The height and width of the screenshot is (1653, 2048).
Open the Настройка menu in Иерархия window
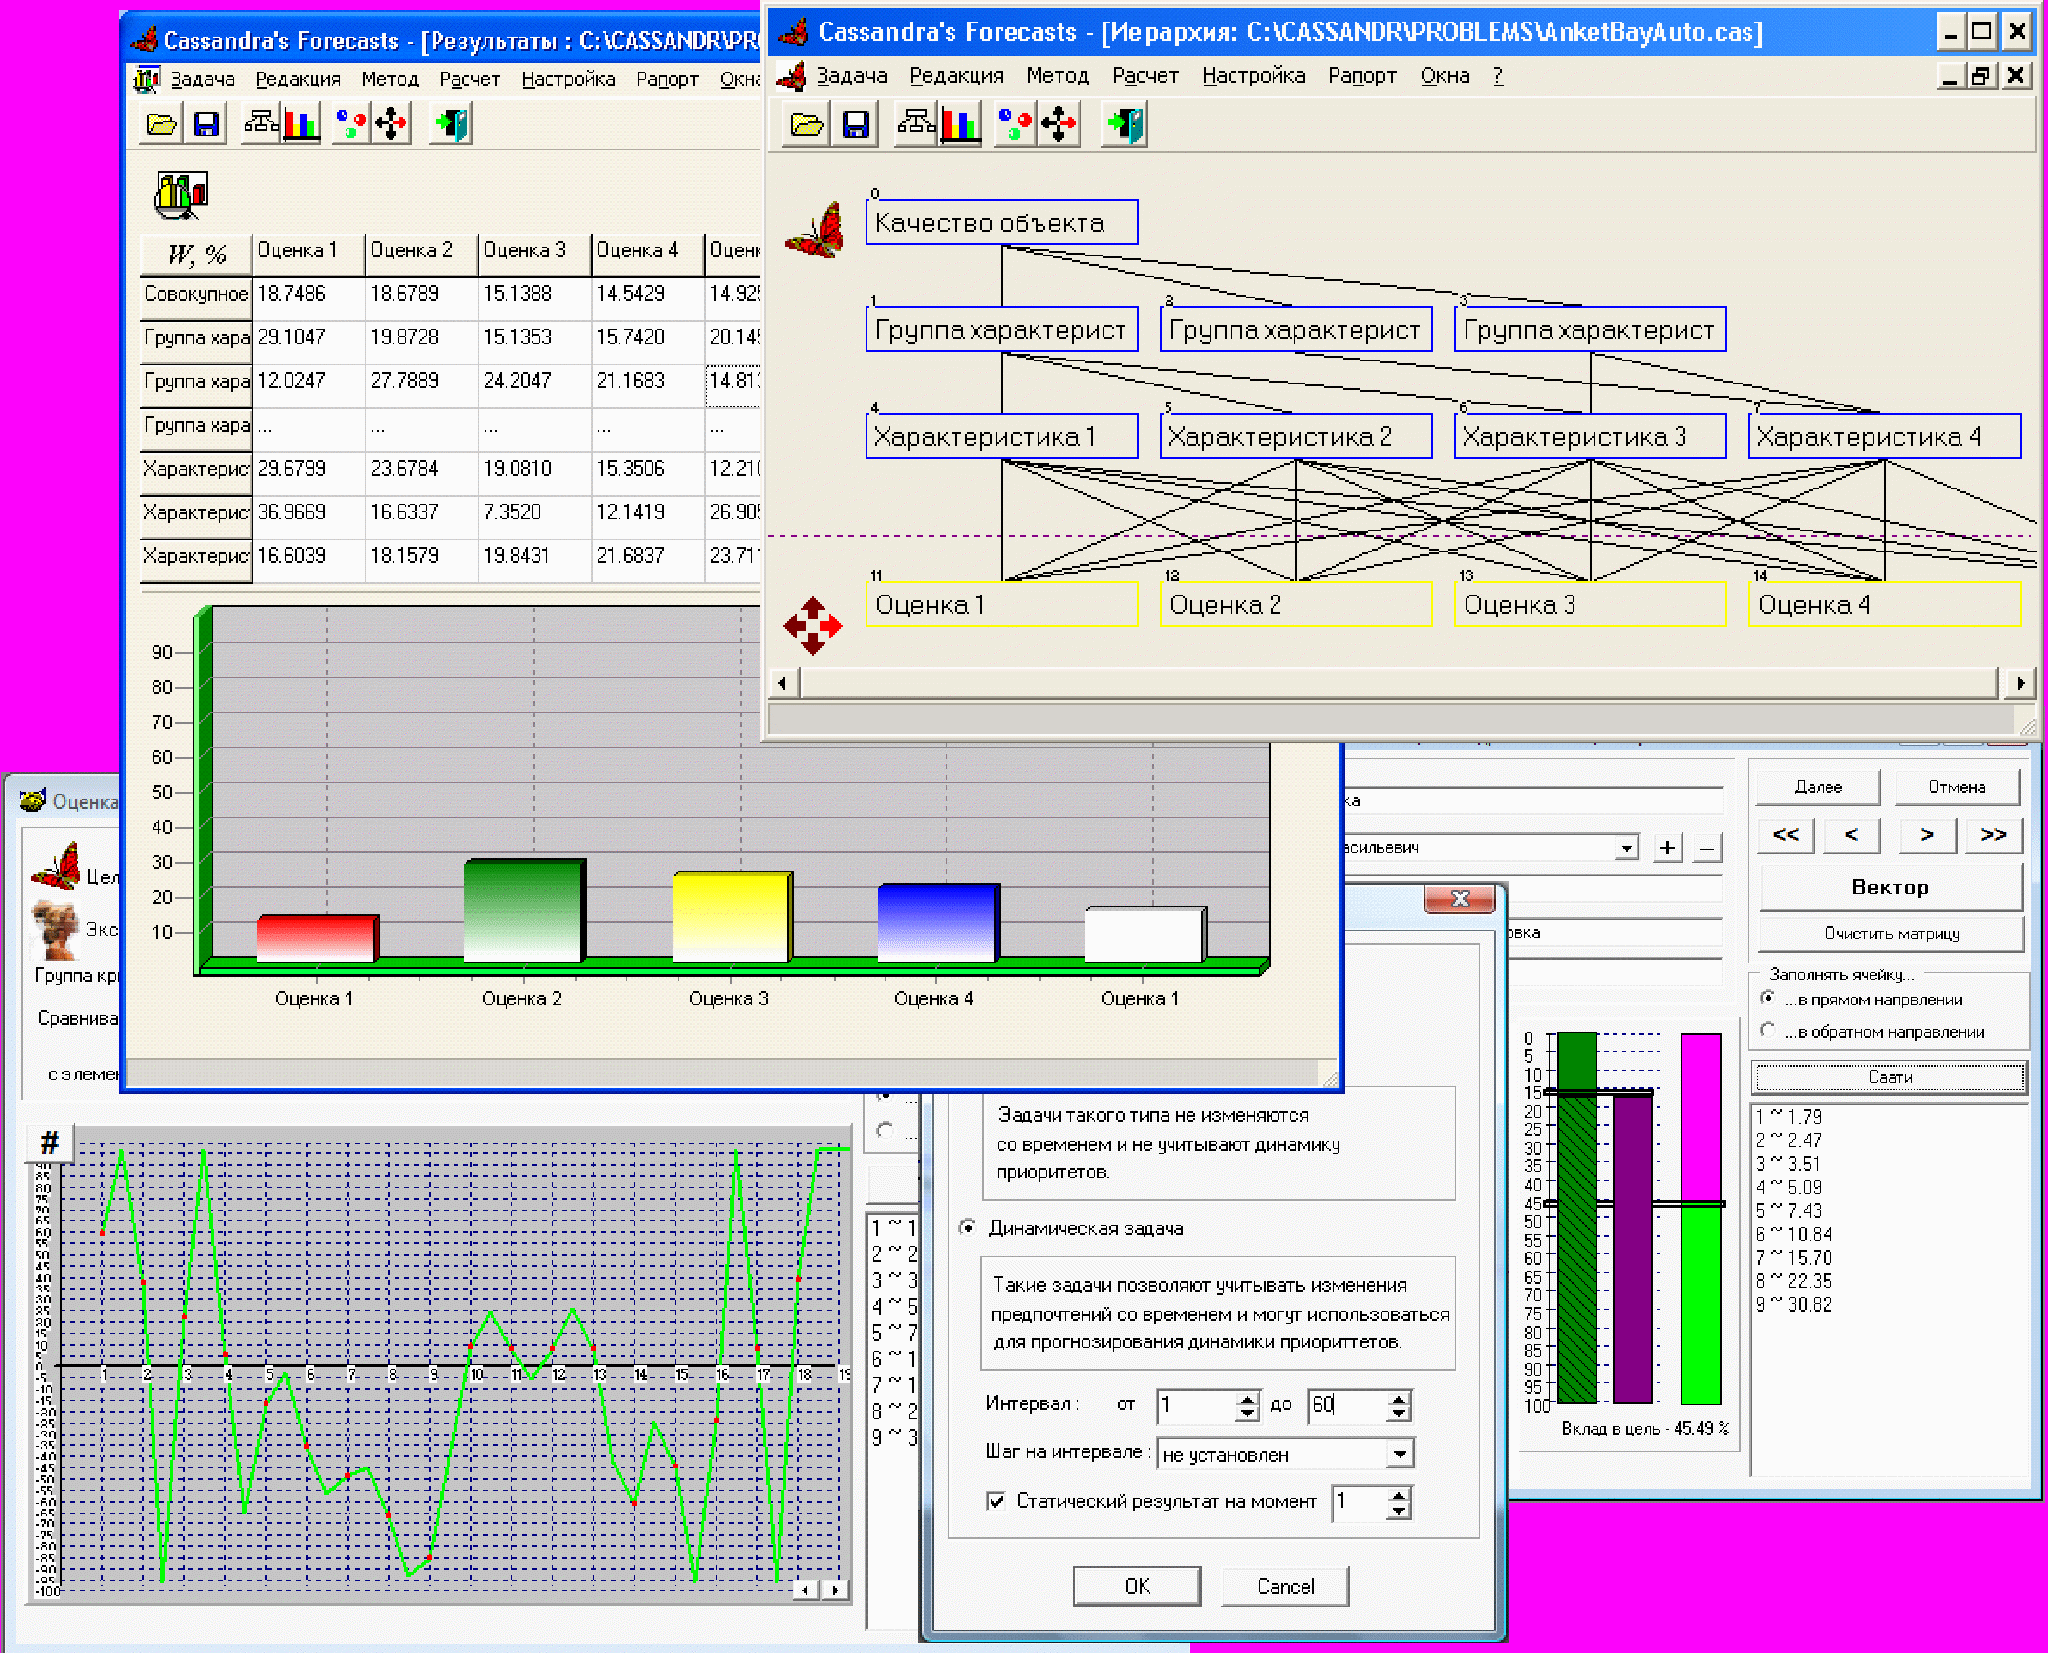click(x=1253, y=76)
